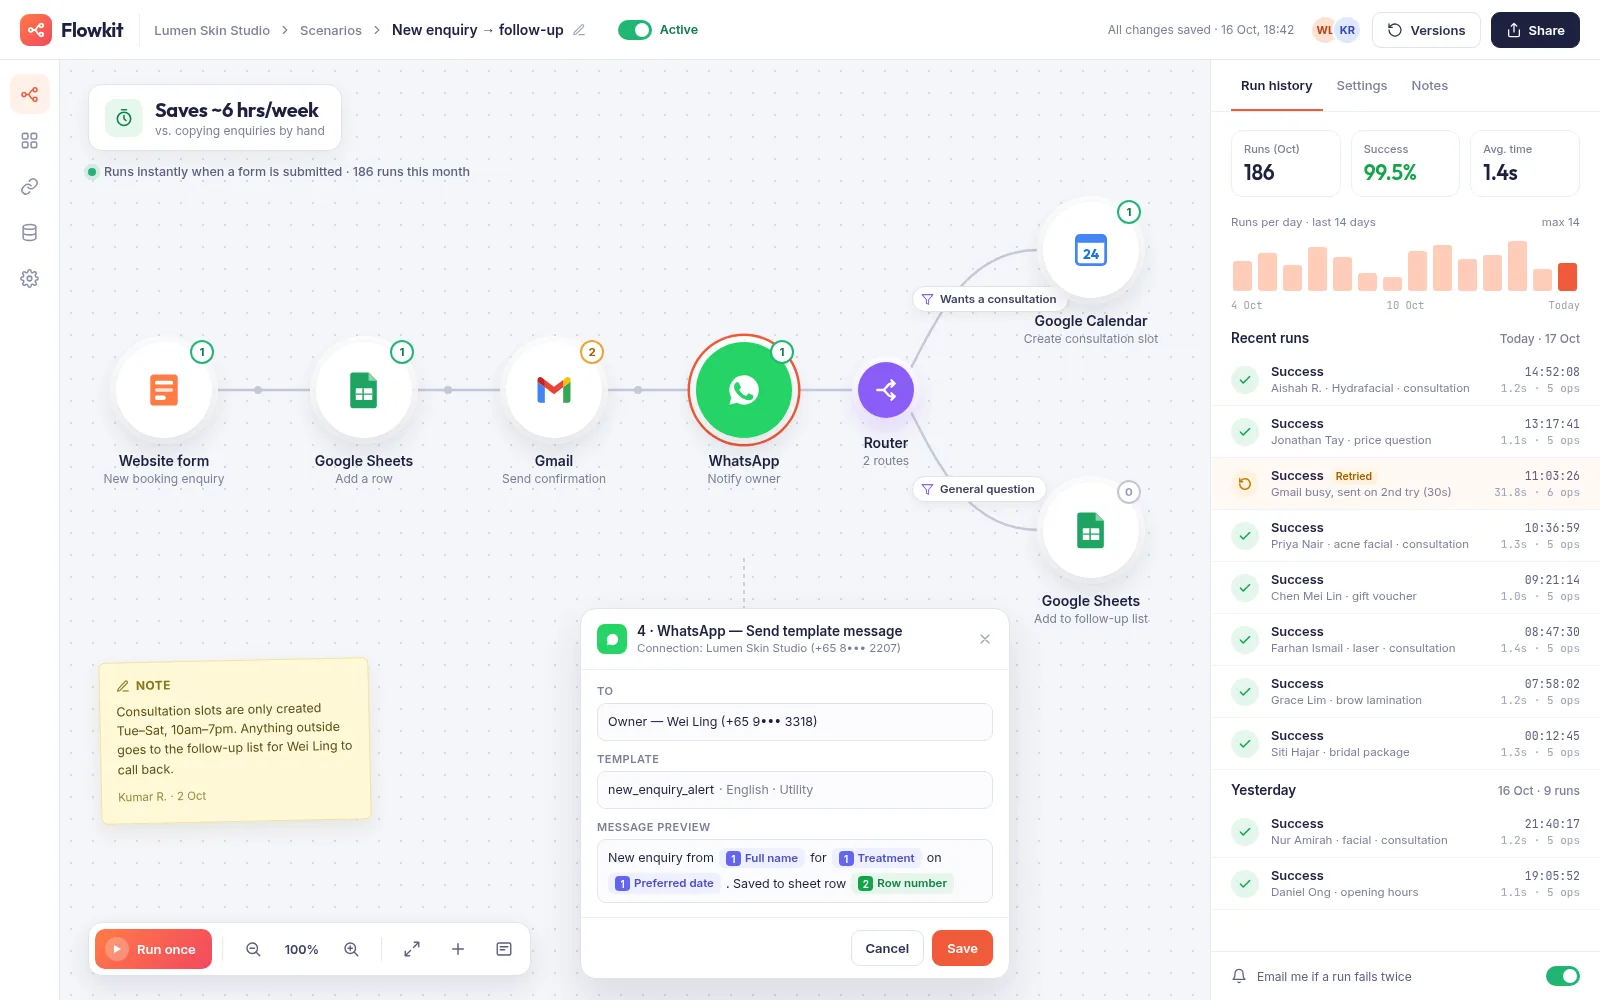Viewport: 1600px width, 1000px height.
Task: Open the sidebar settings gear icon
Action: click(30, 279)
